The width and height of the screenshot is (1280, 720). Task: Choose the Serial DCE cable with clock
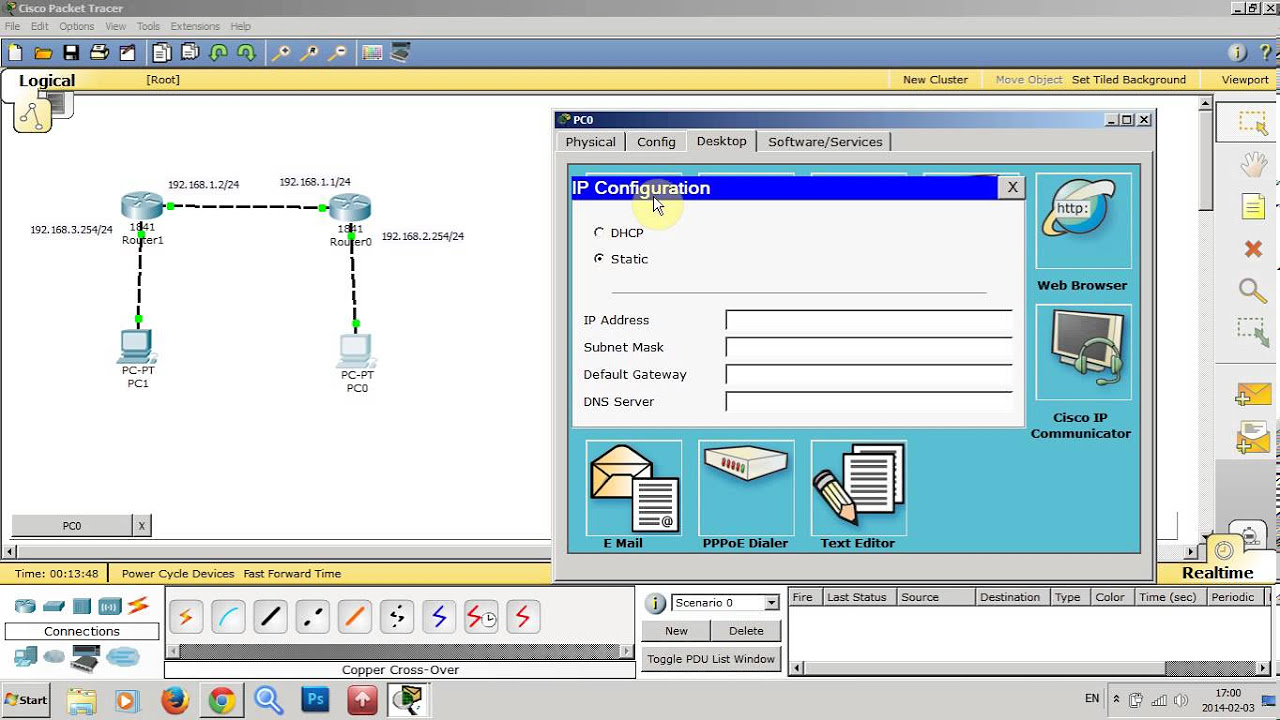point(481,618)
